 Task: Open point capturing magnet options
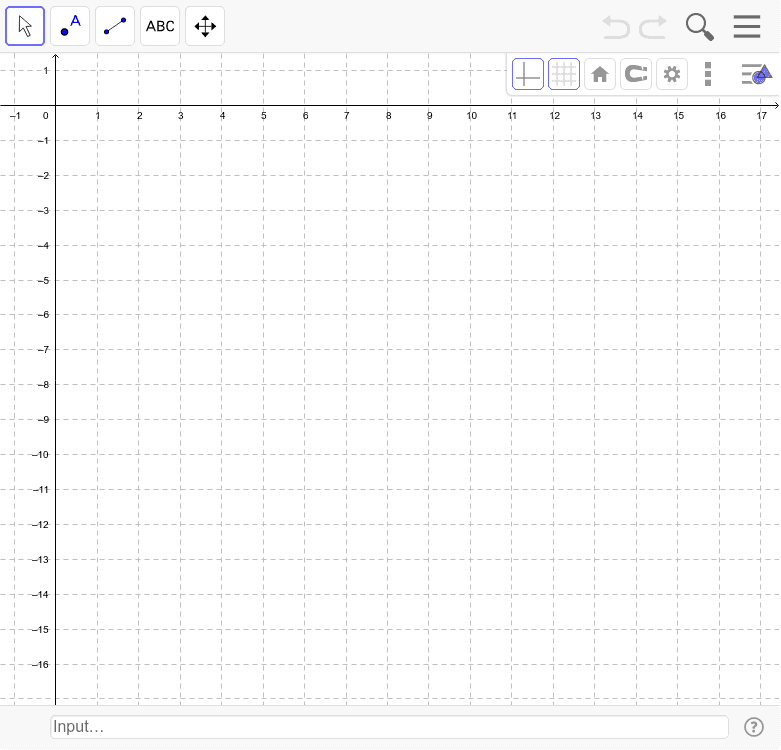[x=636, y=74]
